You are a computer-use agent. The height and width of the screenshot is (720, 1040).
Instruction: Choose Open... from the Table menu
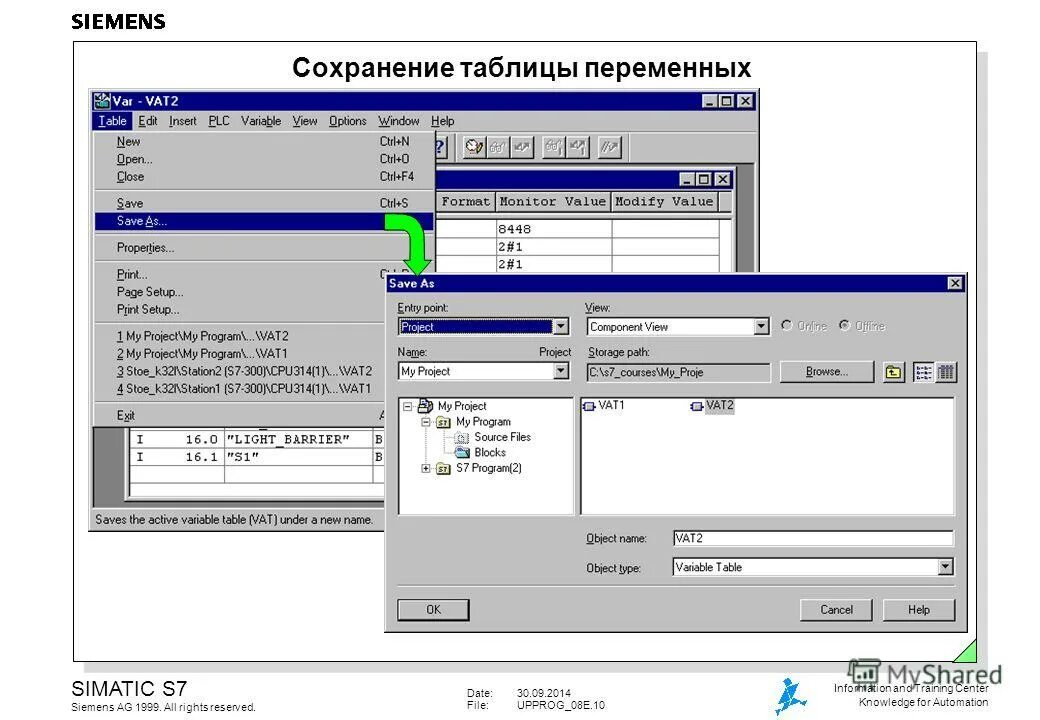coord(264,159)
